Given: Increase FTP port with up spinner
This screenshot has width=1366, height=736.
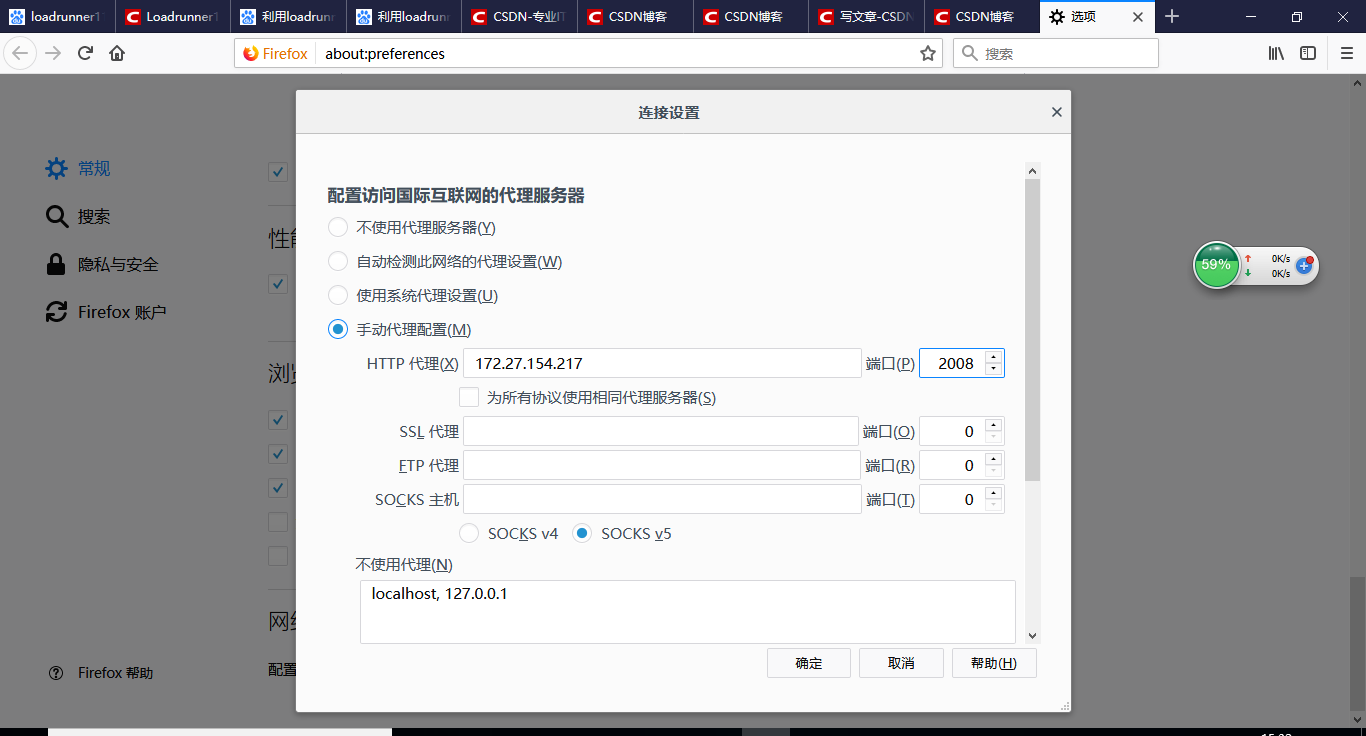Looking at the screenshot, I should coord(993,459).
